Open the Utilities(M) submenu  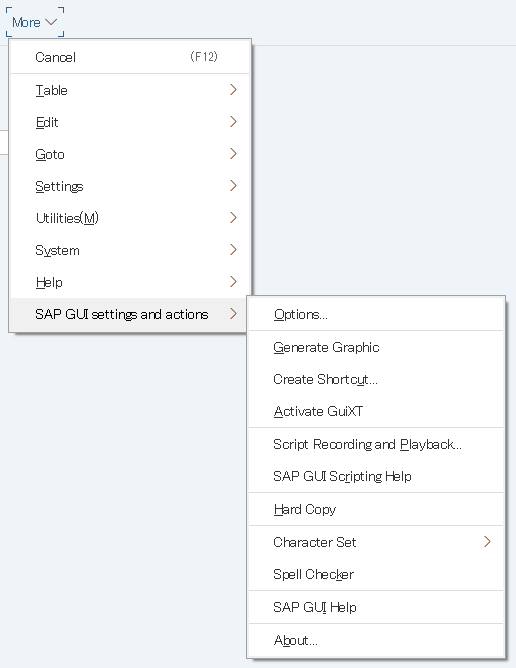[130, 218]
